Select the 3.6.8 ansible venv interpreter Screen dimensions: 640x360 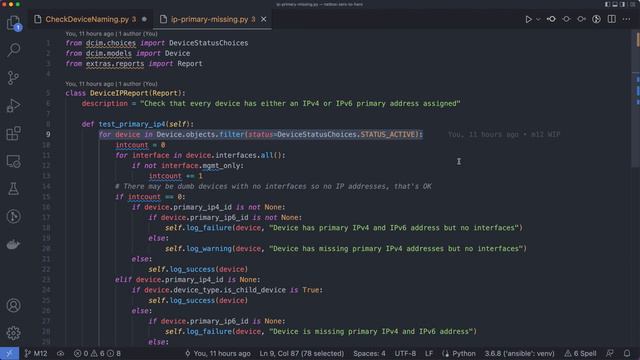(x=519, y=353)
